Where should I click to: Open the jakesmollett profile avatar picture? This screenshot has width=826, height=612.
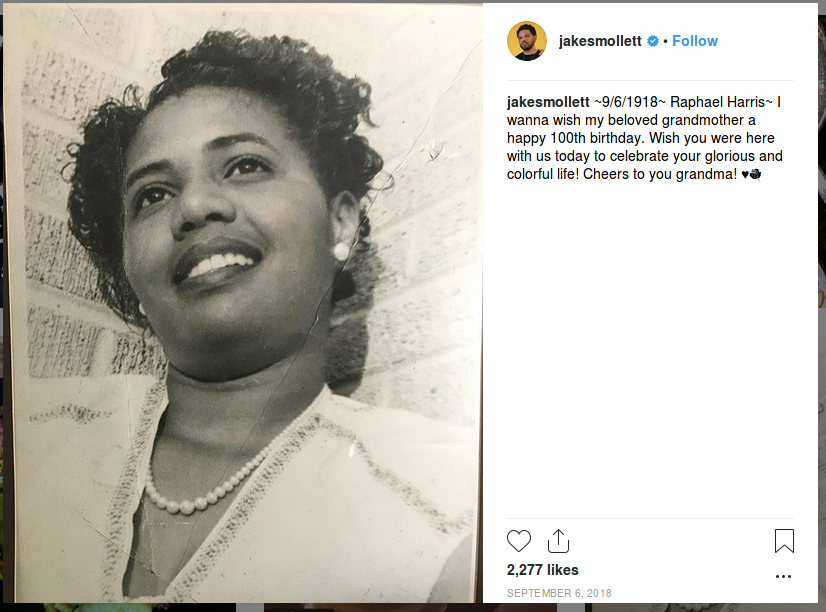527,41
